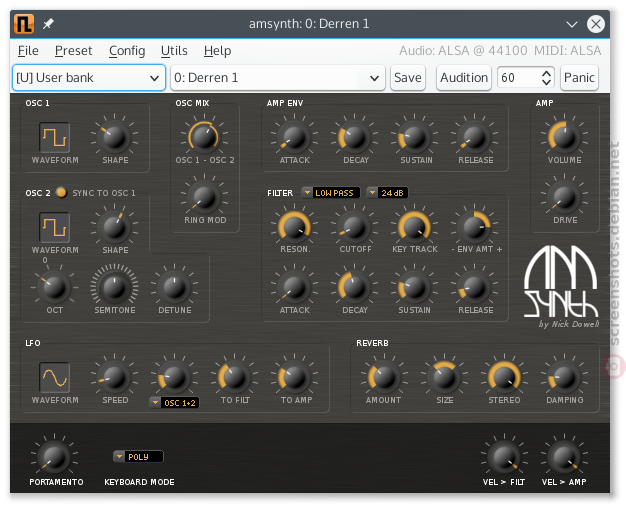626x509 pixels.
Task: Expand the window title bar chevron menu
Action: [x=572, y=24]
